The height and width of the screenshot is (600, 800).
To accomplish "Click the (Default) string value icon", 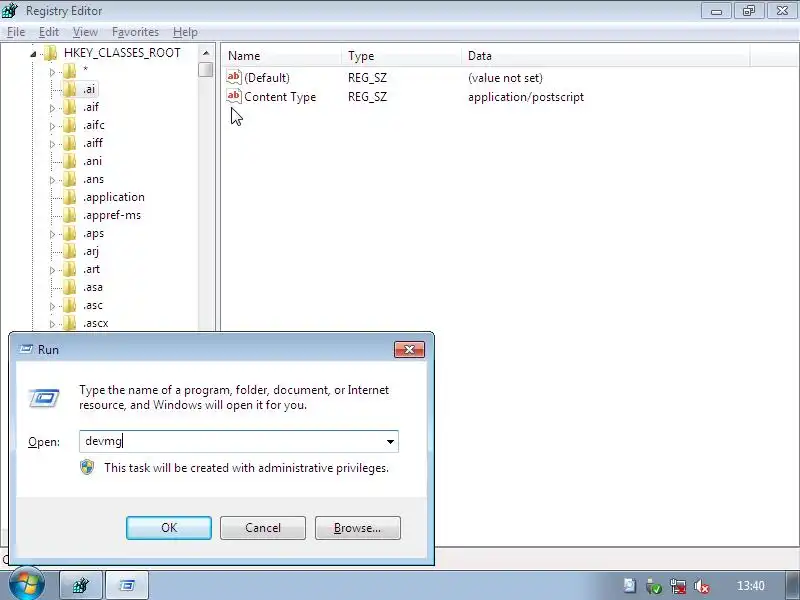I will tap(234, 77).
